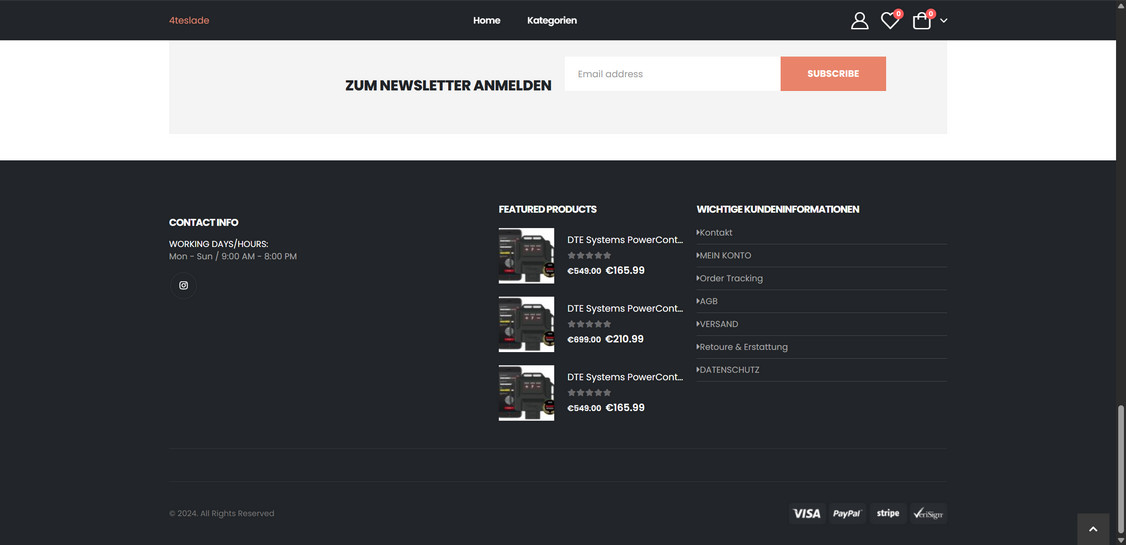Open the AGB footer link
The width and height of the screenshot is (1126, 545).
point(708,302)
